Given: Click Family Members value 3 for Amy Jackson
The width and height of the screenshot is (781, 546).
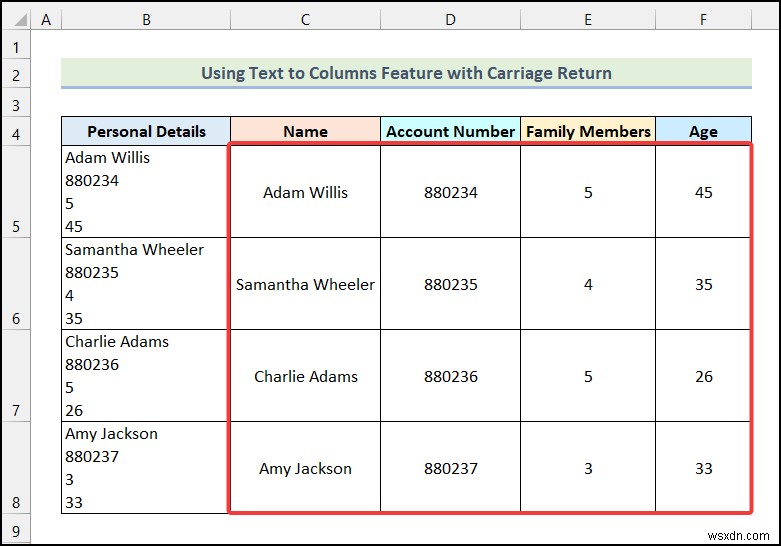Looking at the screenshot, I should [588, 468].
